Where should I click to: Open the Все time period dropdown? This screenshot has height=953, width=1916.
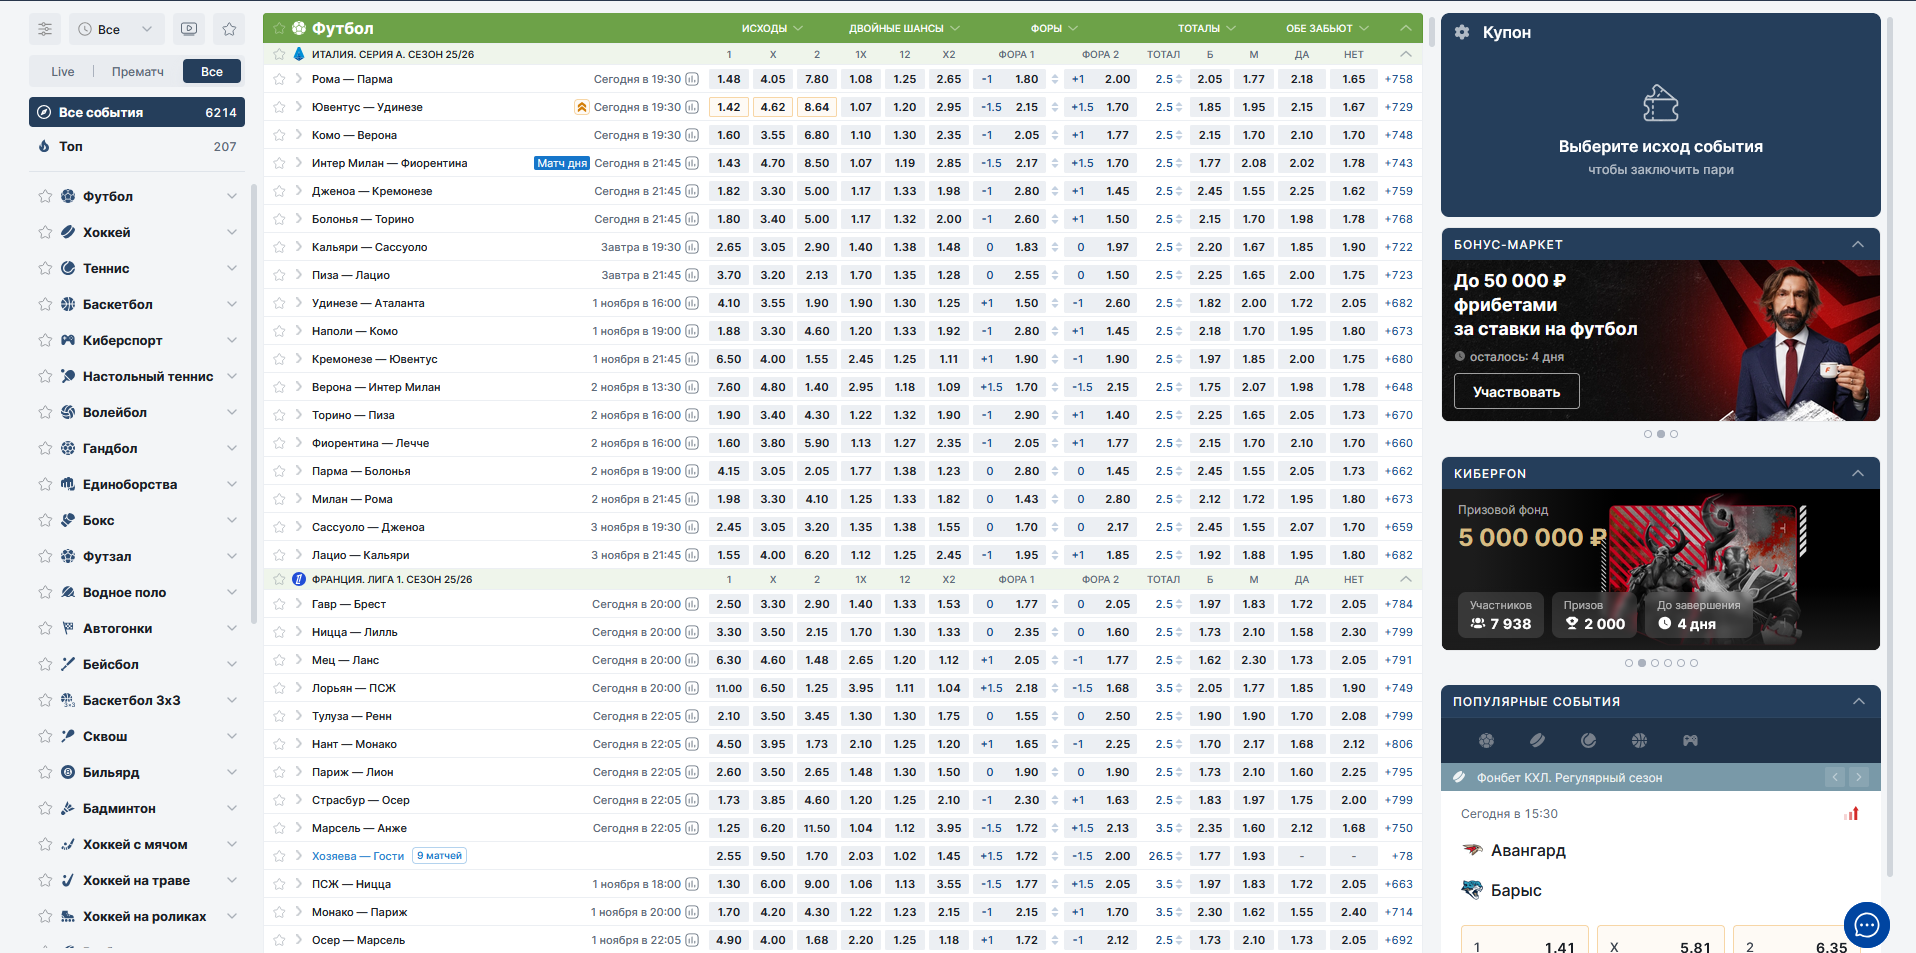click(x=116, y=29)
